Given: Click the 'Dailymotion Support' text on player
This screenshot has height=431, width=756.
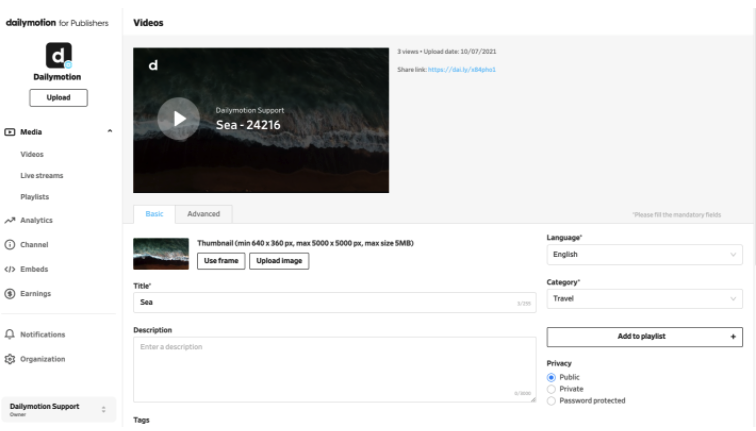Looking at the screenshot, I should [x=250, y=110].
